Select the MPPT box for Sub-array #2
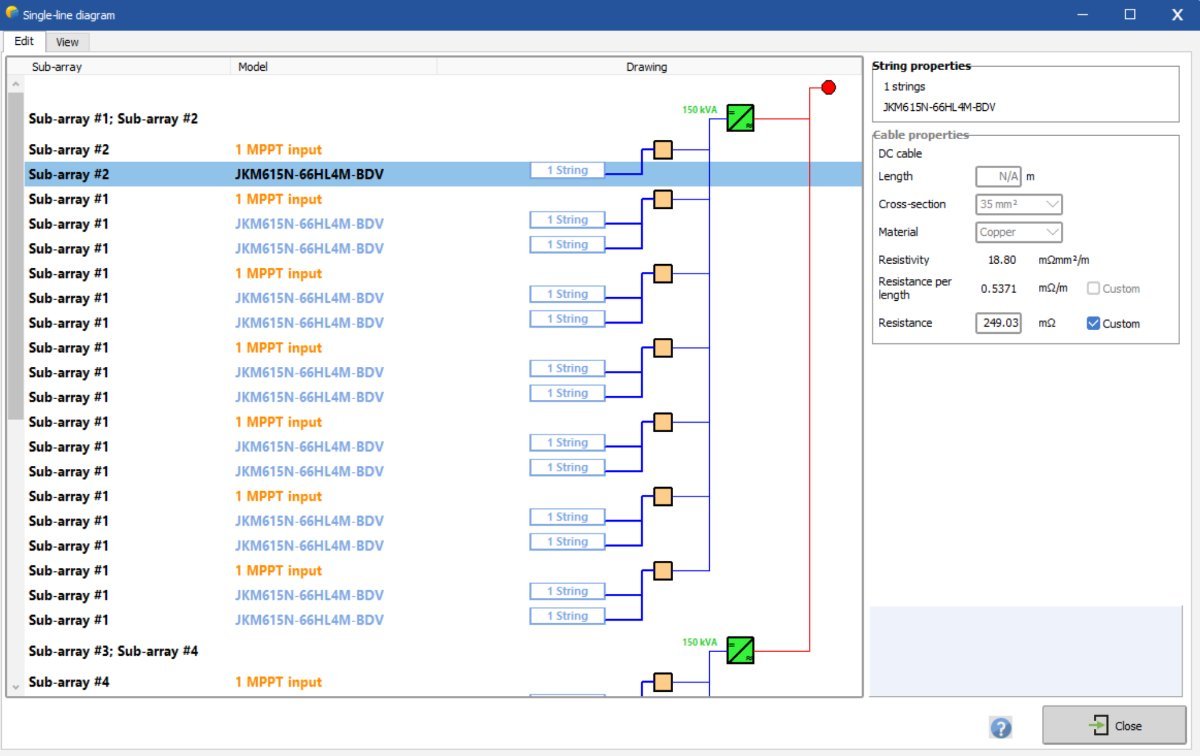1200x756 pixels. (x=662, y=150)
